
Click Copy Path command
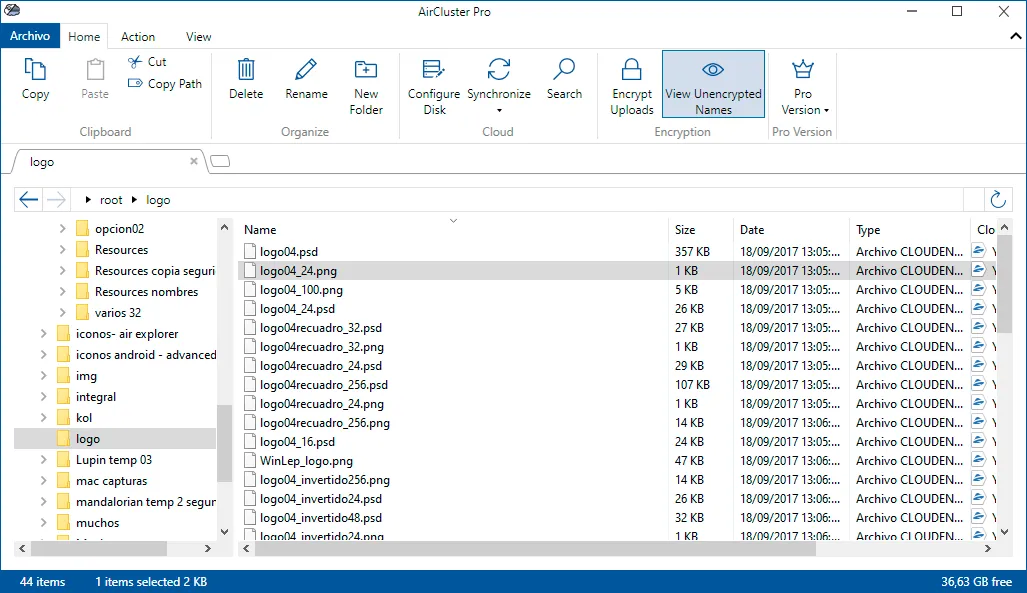165,84
